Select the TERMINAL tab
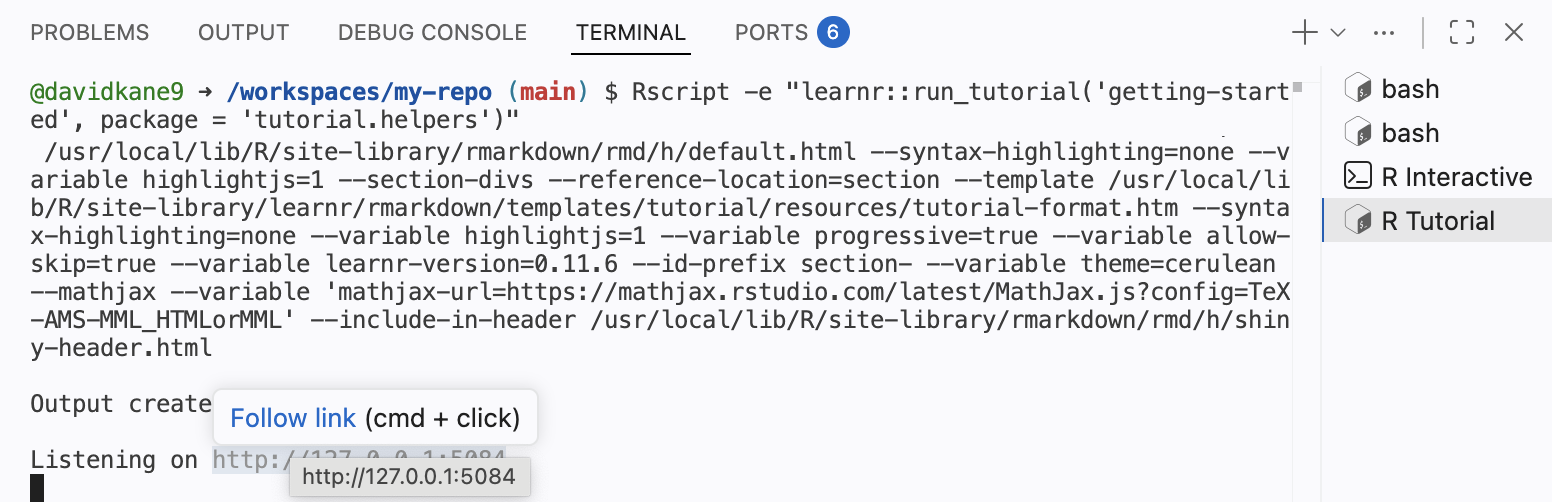 pyautogui.click(x=631, y=33)
